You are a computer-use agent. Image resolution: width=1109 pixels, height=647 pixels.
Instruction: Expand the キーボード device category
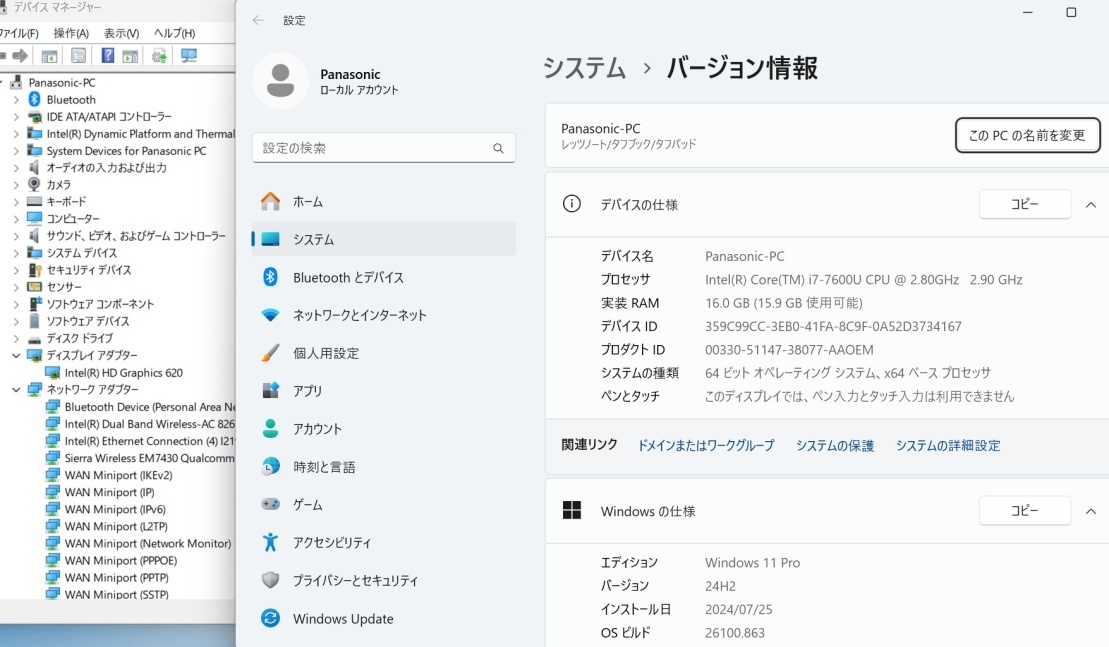16,202
